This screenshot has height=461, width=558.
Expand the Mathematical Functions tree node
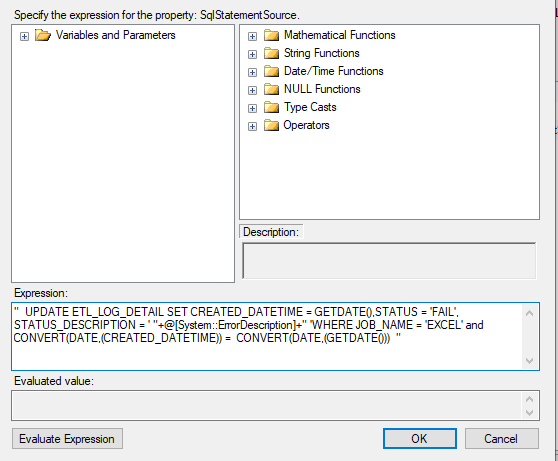coord(252,36)
